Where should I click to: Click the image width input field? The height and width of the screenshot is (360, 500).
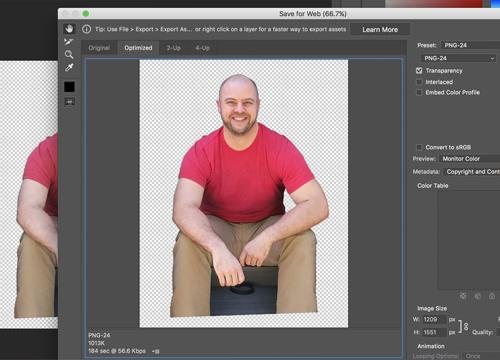click(x=434, y=319)
